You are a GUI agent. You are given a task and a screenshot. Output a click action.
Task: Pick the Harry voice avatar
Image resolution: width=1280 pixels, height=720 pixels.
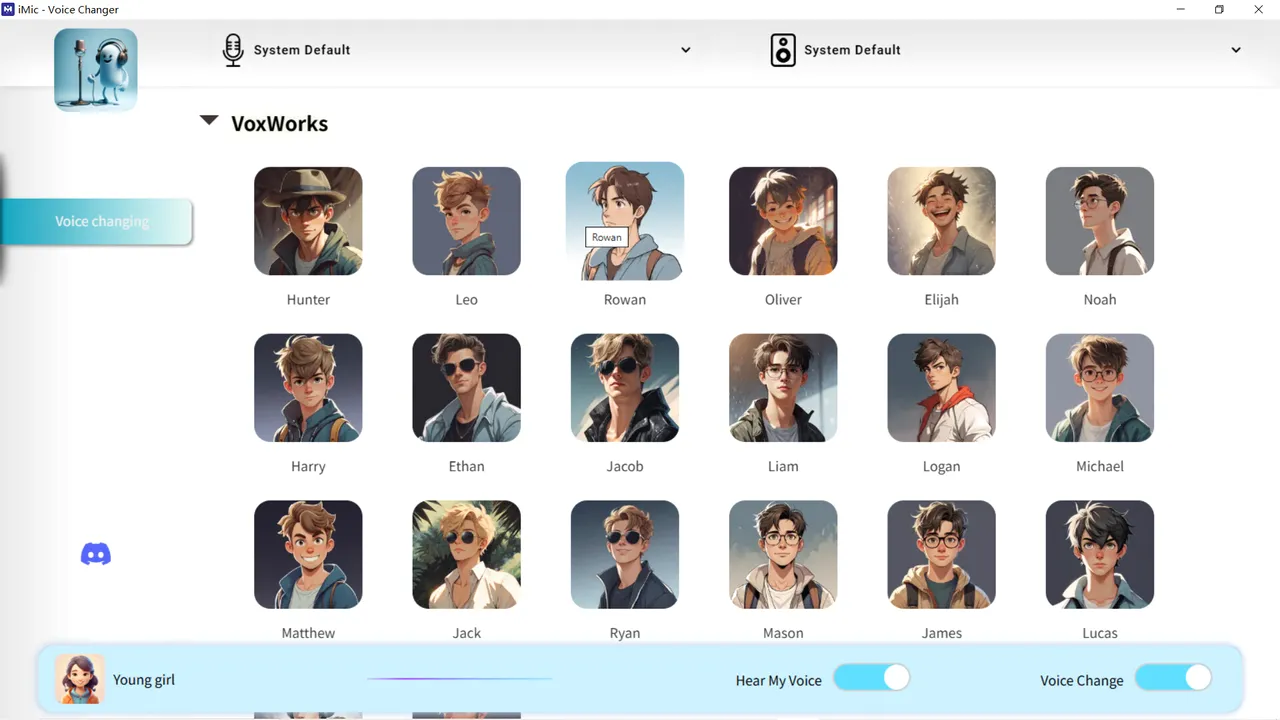[308, 388]
